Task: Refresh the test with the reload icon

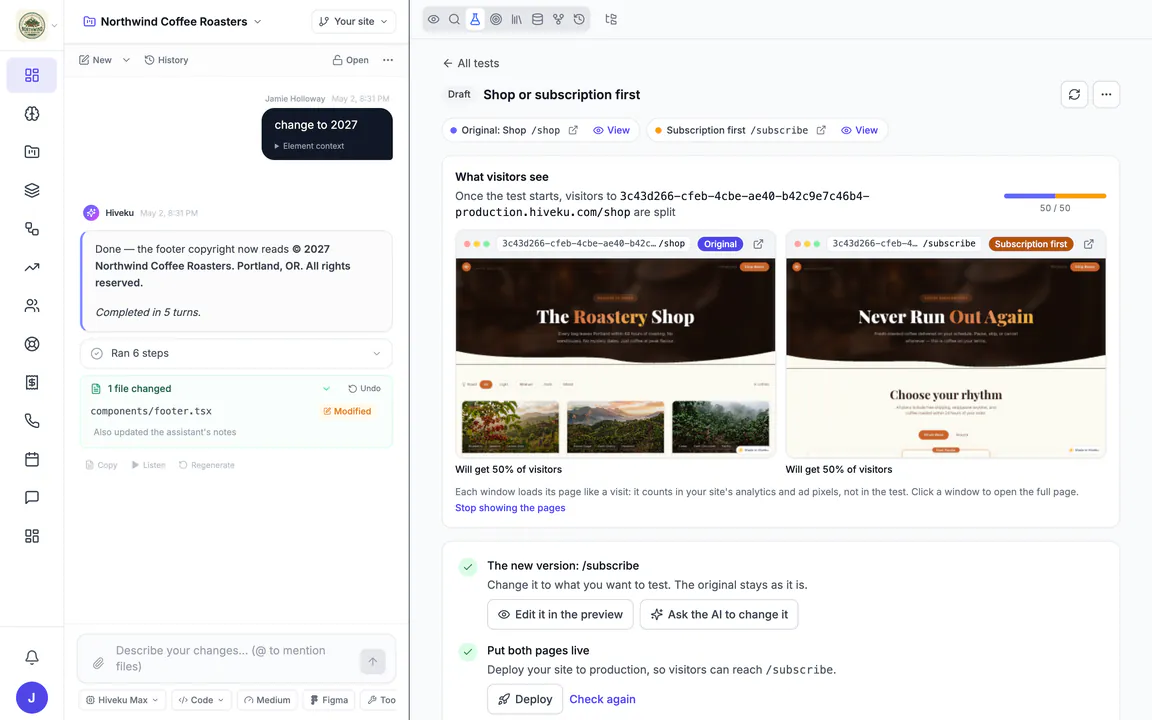Action: click(x=1074, y=95)
